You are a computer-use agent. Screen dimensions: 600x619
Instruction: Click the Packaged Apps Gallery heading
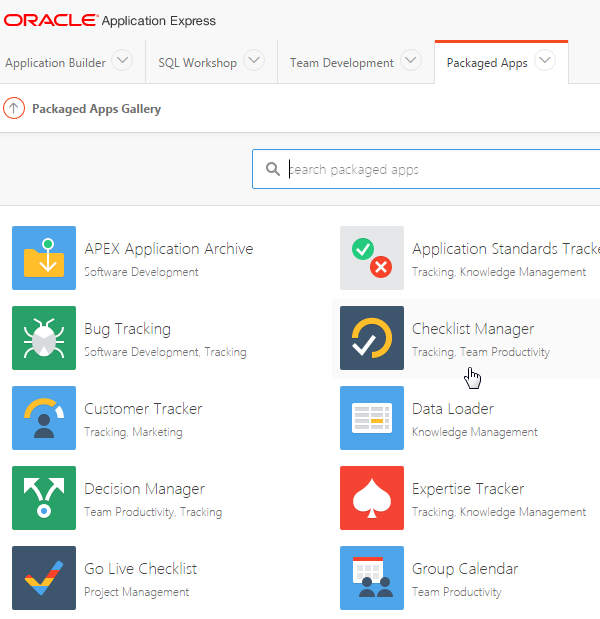coord(96,109)
